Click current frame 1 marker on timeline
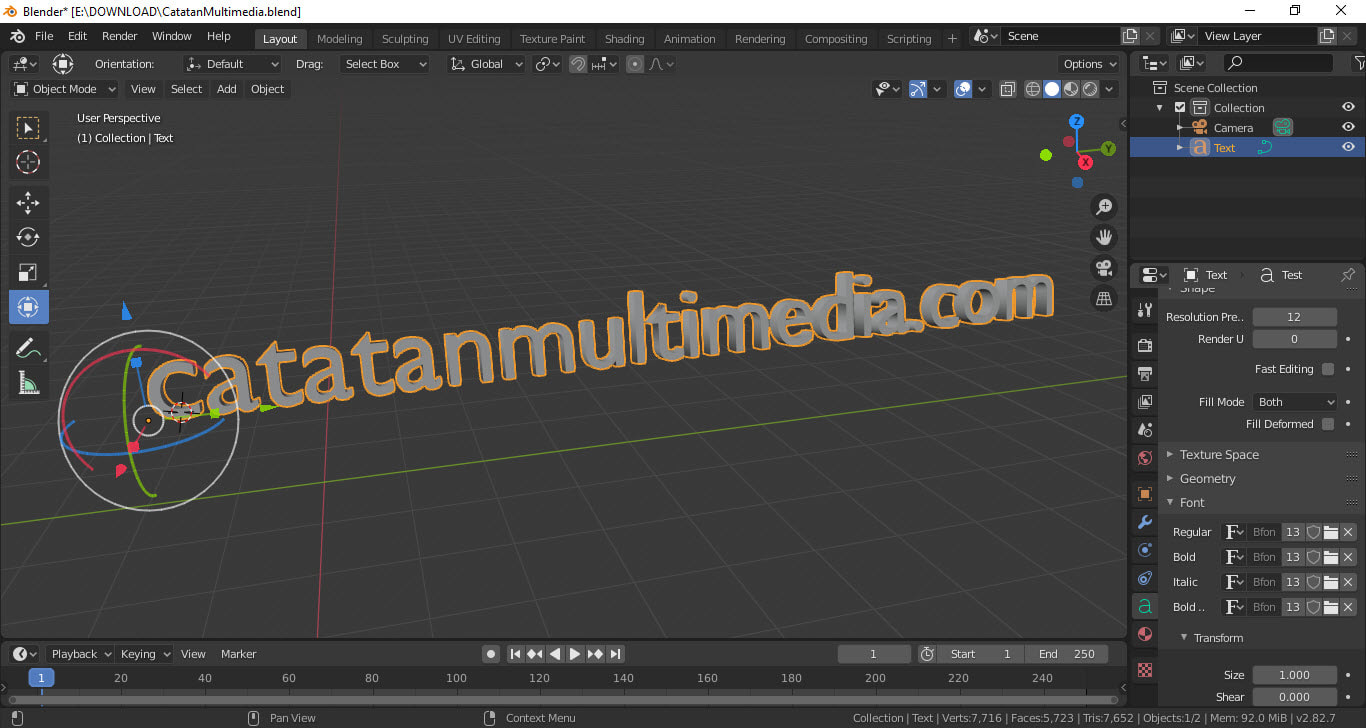The width and height of the screenshot is (1366, 728). 41,677
